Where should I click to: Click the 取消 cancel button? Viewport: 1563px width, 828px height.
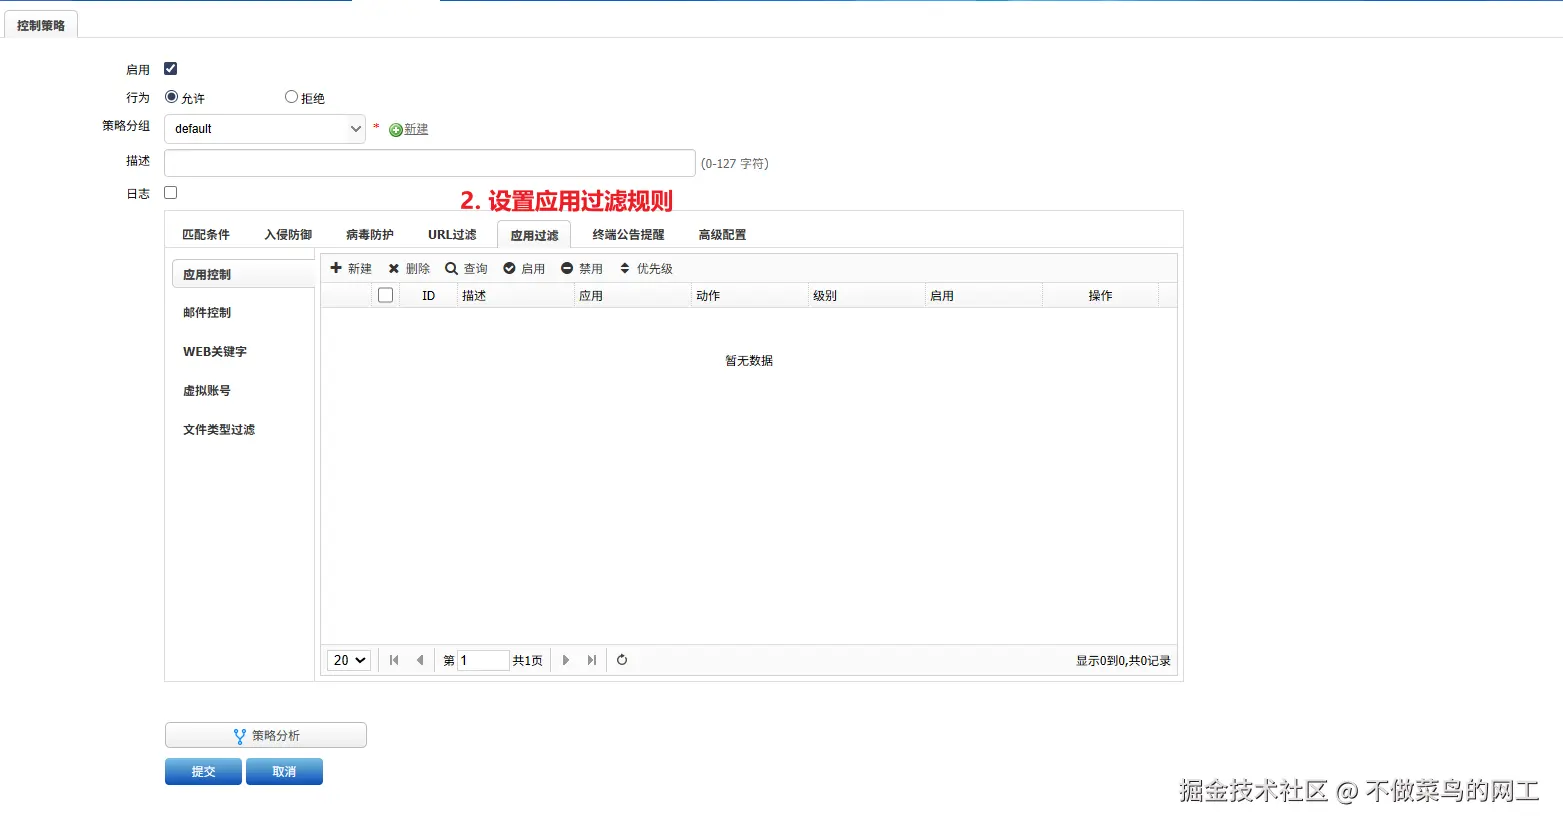284,772
